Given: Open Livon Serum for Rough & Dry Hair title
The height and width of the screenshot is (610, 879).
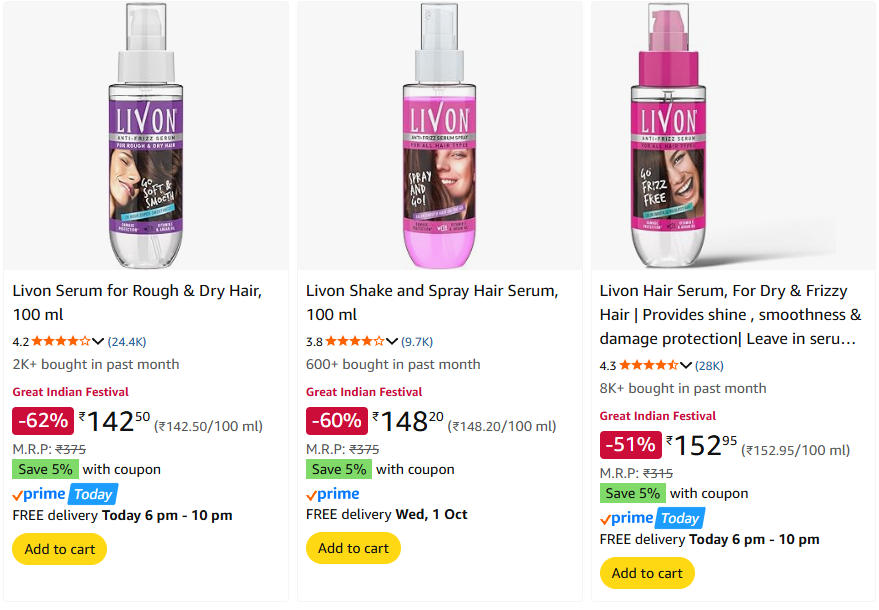Looking at the screenshot, I should tap(137, 291).
